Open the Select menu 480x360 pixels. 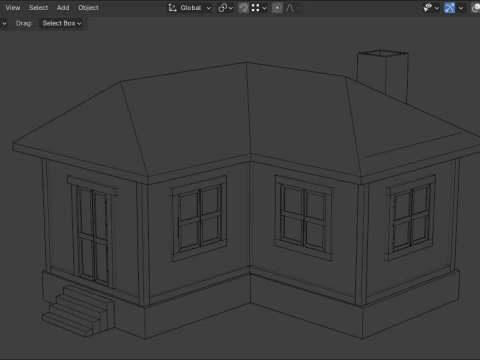point(38,8)
